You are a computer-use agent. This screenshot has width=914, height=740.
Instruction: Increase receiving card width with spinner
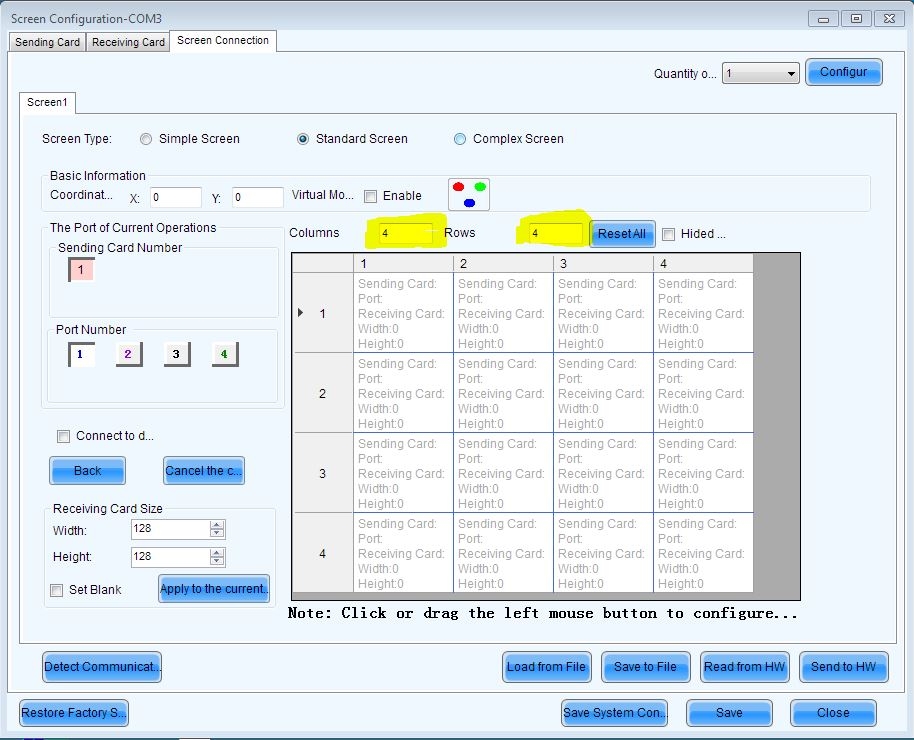(217, 525)
